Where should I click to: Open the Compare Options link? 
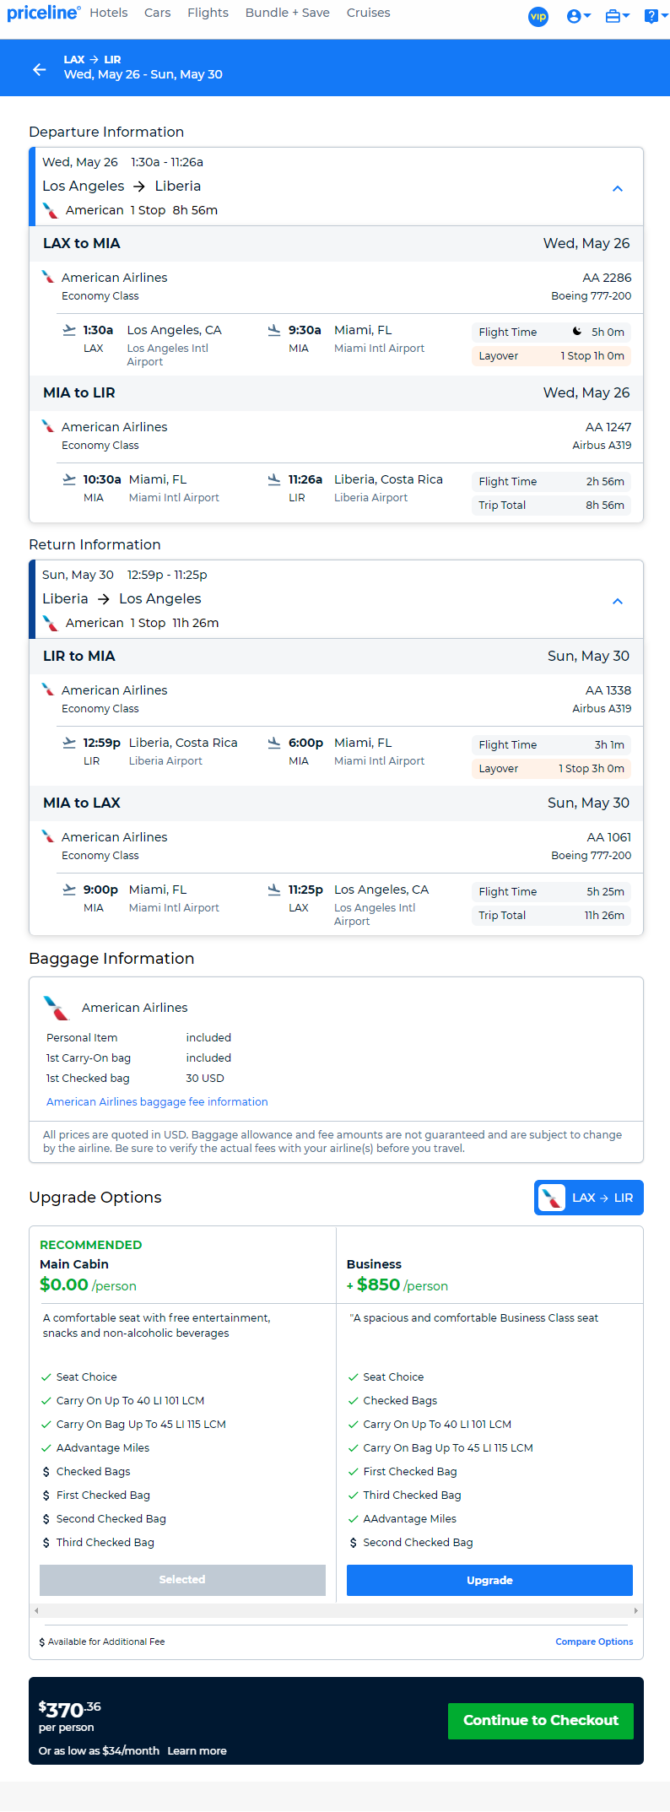pos(594,1641)
